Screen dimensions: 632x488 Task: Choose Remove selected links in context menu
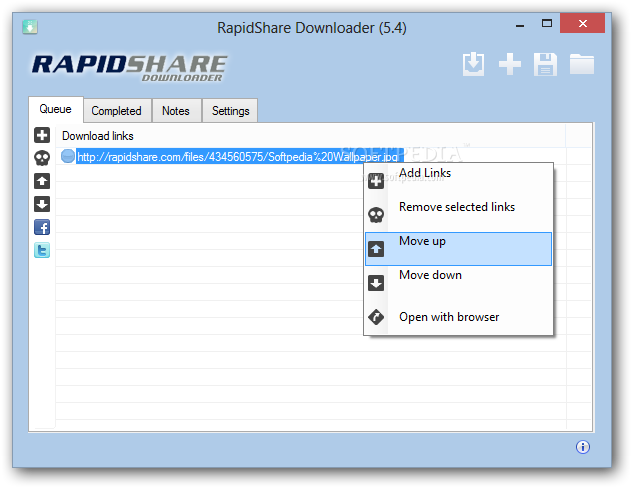(x=458, y=214)
